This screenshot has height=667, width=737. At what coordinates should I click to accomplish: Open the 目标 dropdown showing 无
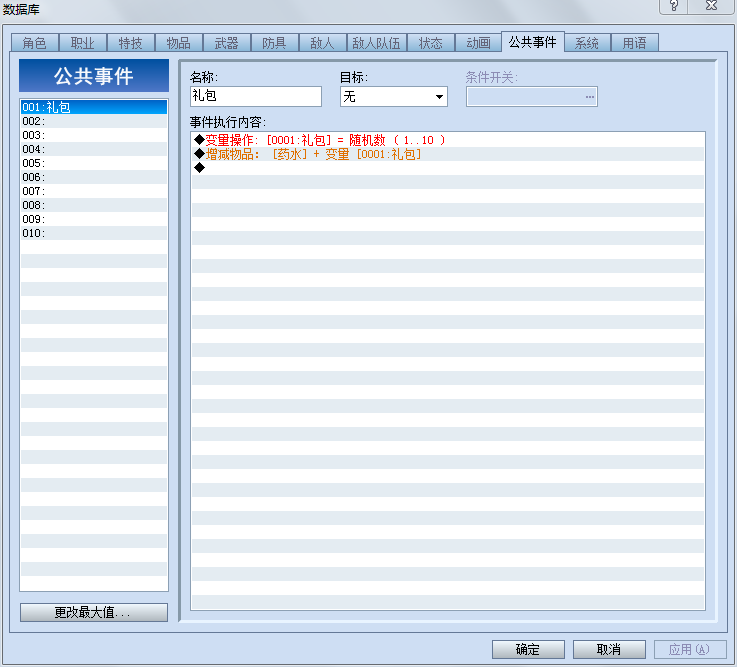pos(394,96)
